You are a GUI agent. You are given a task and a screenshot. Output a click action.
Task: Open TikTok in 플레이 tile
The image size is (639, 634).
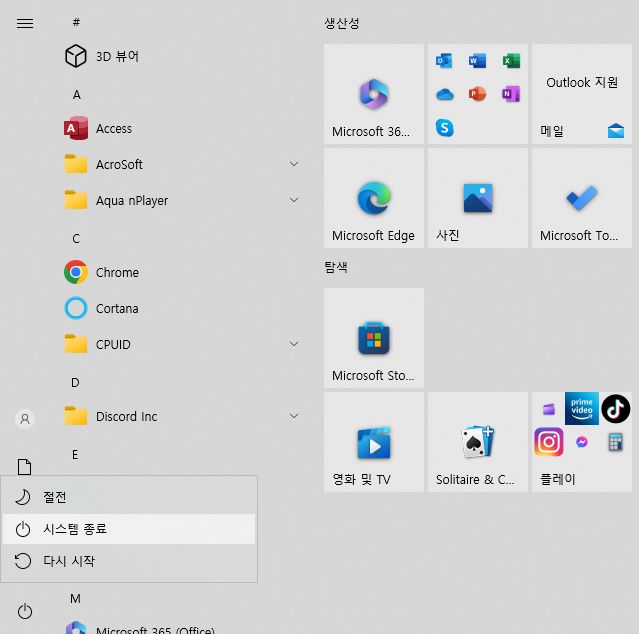coord(615,409)
